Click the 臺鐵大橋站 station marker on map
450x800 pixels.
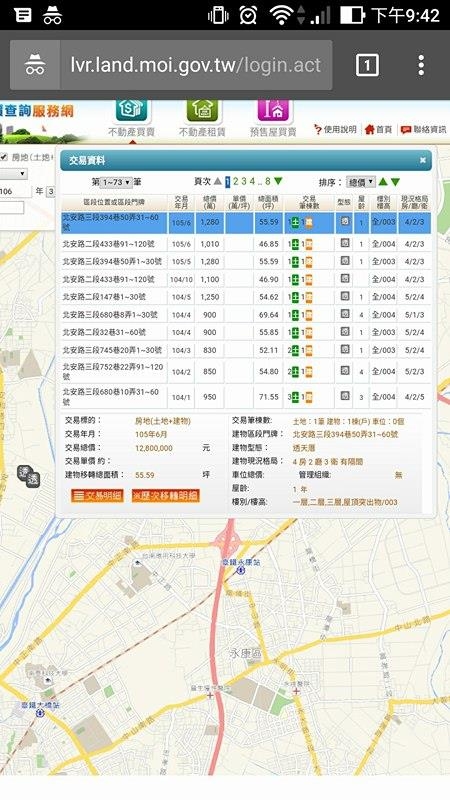(39, 713)
